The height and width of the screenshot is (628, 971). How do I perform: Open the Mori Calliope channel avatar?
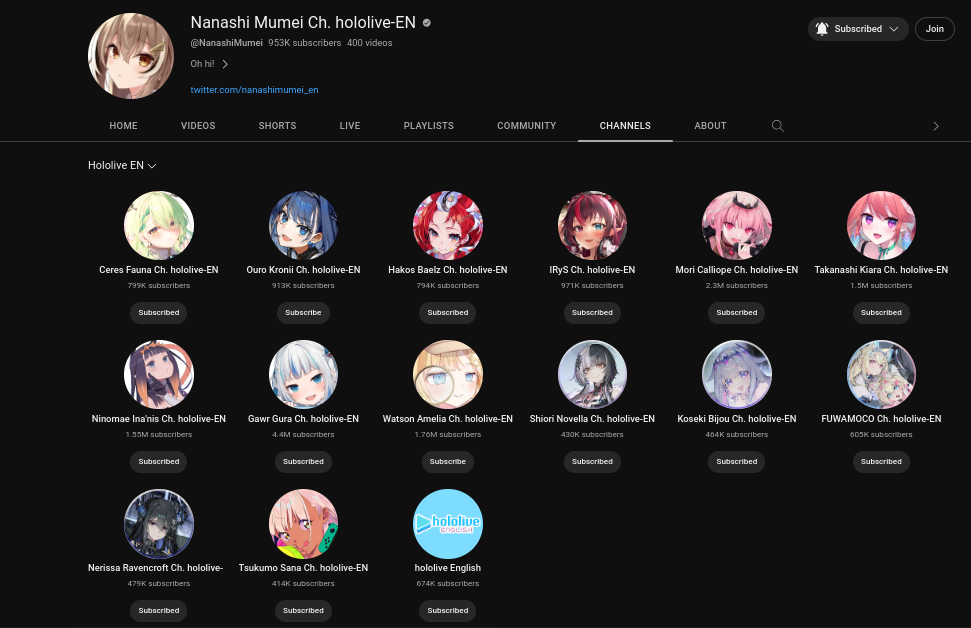pos(737,225)
